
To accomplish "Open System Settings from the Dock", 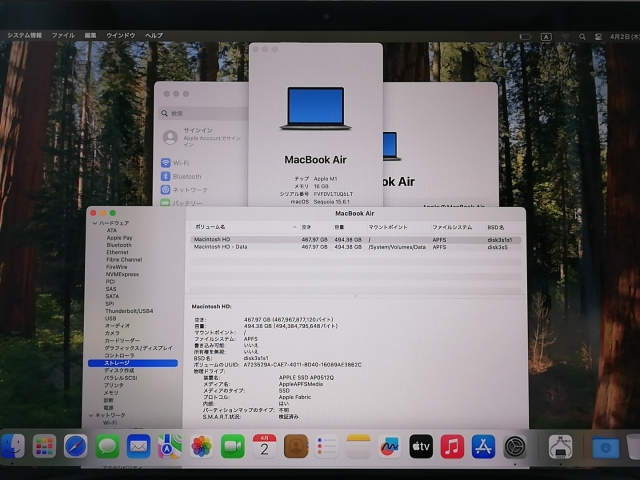I will click(x=515, y=447).
